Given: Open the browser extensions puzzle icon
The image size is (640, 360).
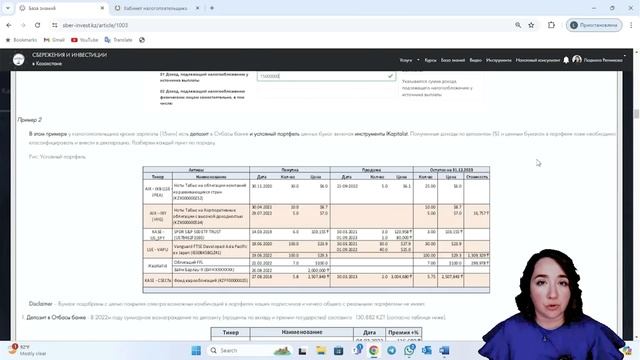Looking at the screenshot, I should [551, 25].
